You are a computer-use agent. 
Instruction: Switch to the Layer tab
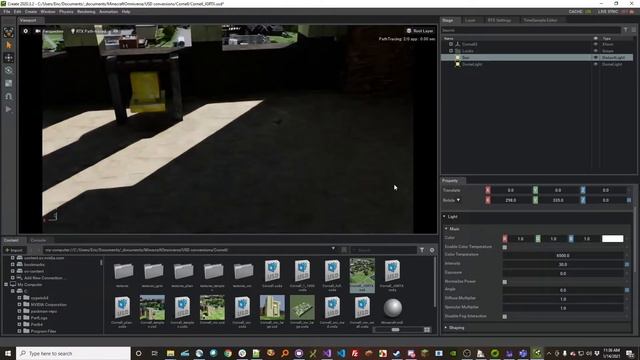[x=470, y=20]
